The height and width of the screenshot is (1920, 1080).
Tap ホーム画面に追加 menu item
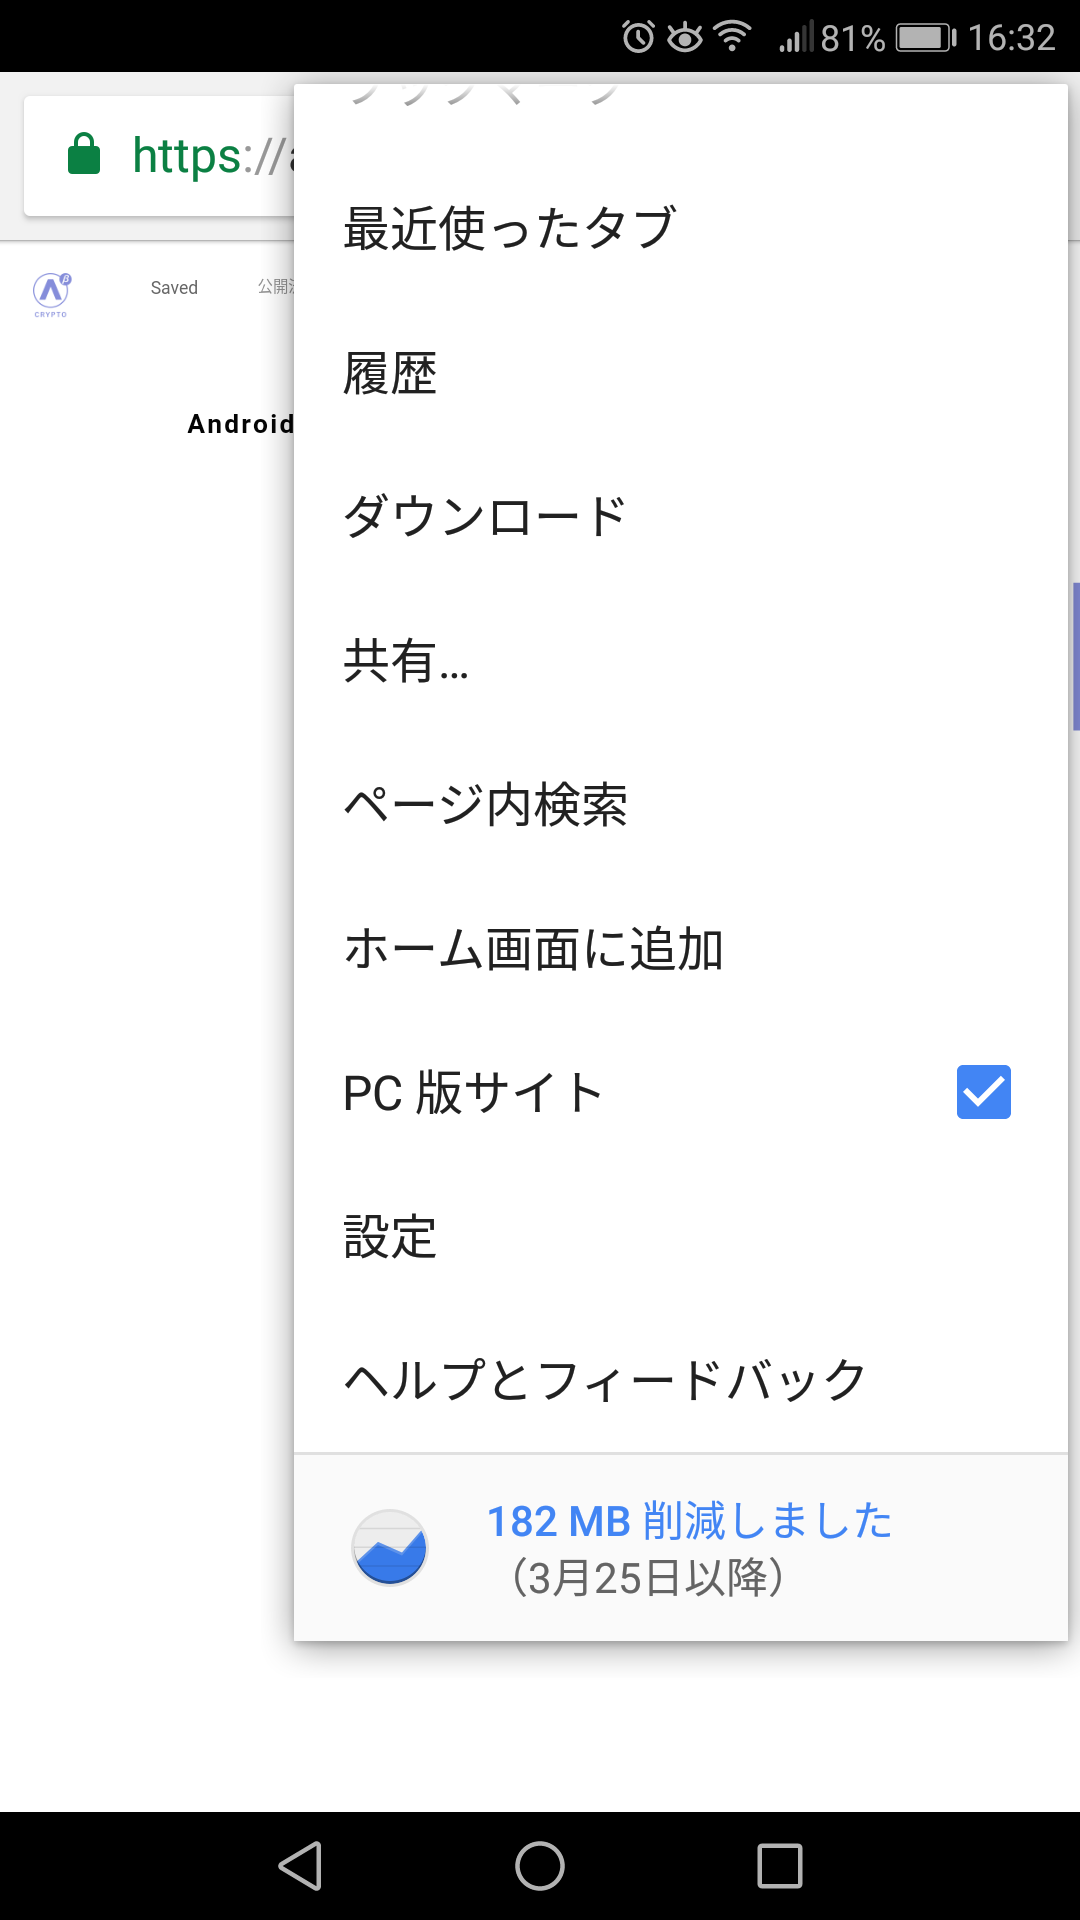pyautogui.click(x=533, y=949)
